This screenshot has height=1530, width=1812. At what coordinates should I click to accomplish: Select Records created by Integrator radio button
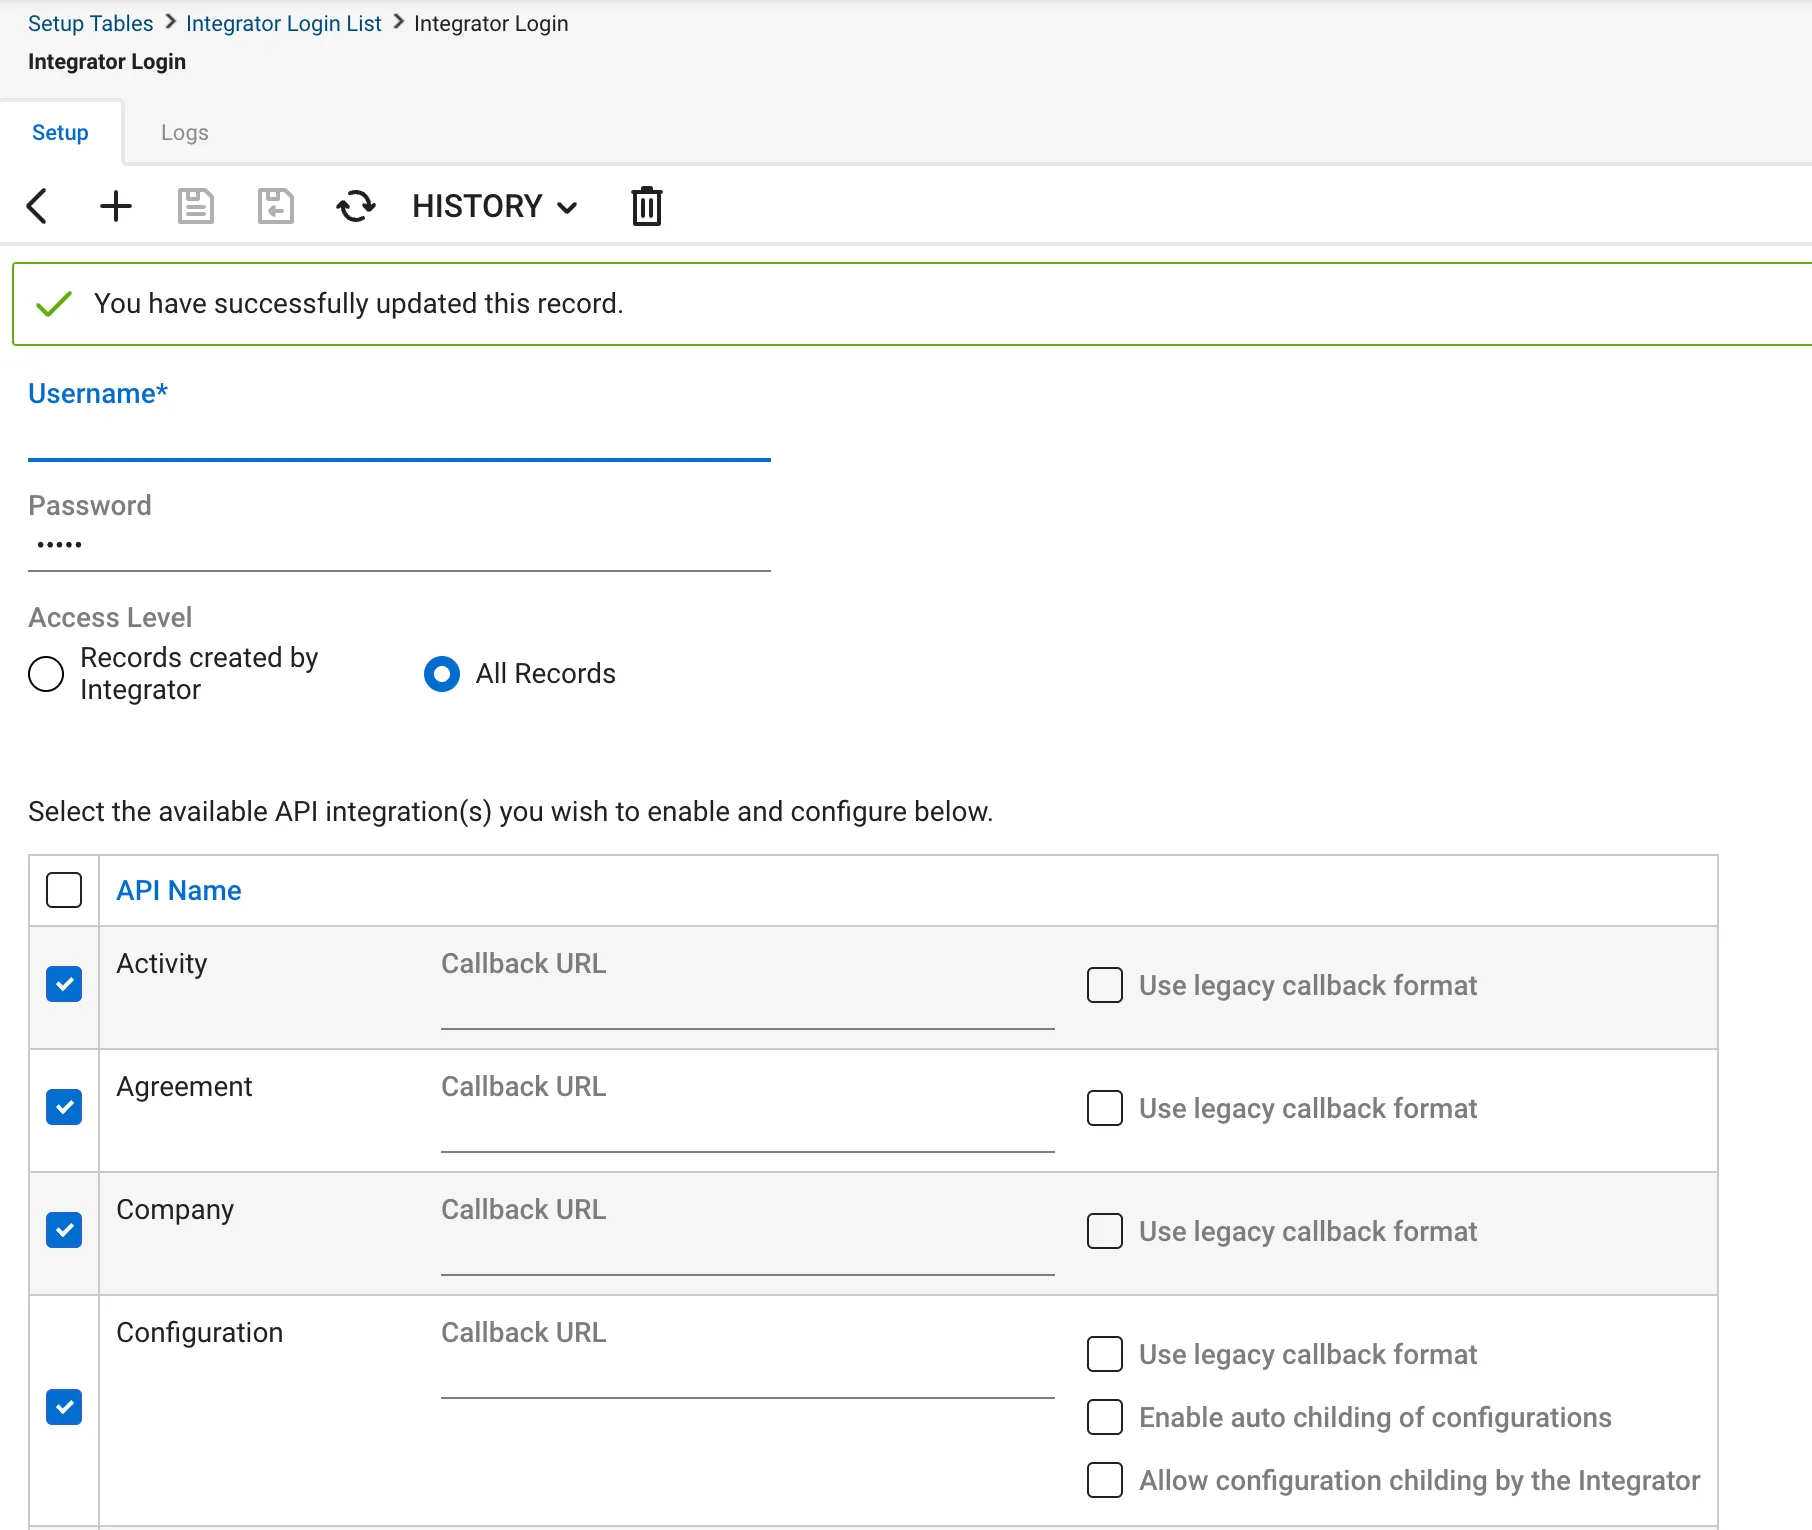pyautogui.click(x=46, y=674)
